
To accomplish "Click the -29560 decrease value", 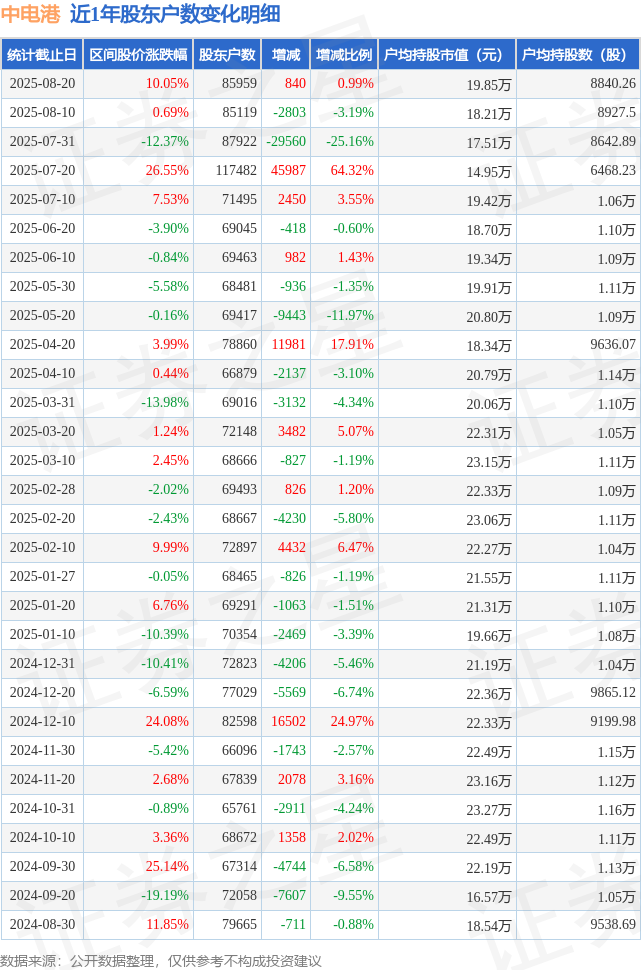I will [286, 142].
